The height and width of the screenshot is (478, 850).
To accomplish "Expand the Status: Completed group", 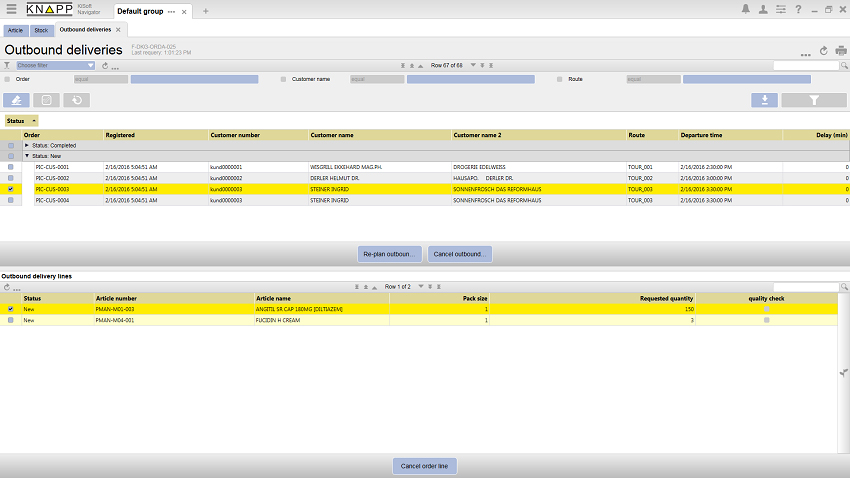I will pos(27,145).
